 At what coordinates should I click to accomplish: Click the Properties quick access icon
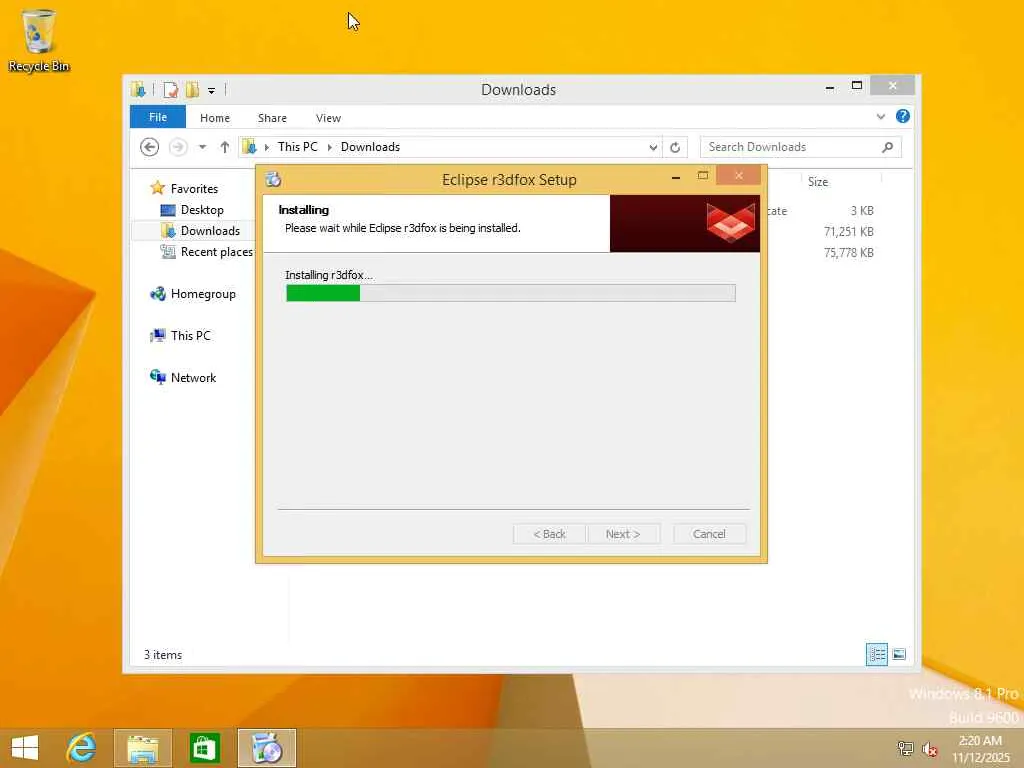coord(170,89)
